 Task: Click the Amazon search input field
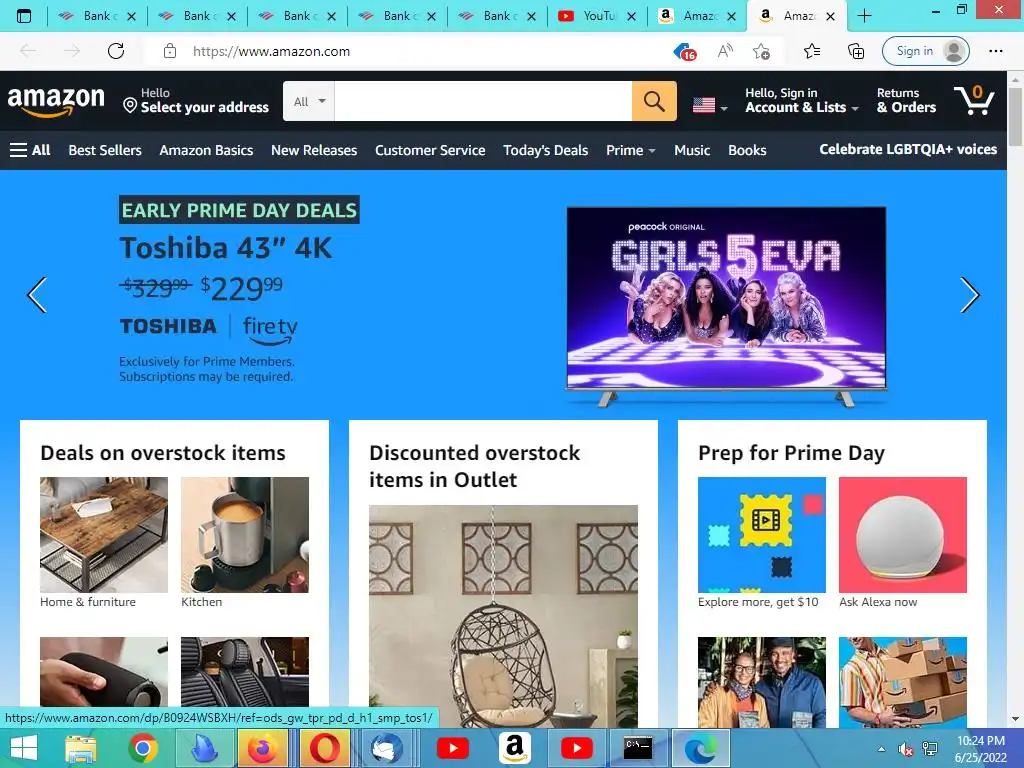483,101
